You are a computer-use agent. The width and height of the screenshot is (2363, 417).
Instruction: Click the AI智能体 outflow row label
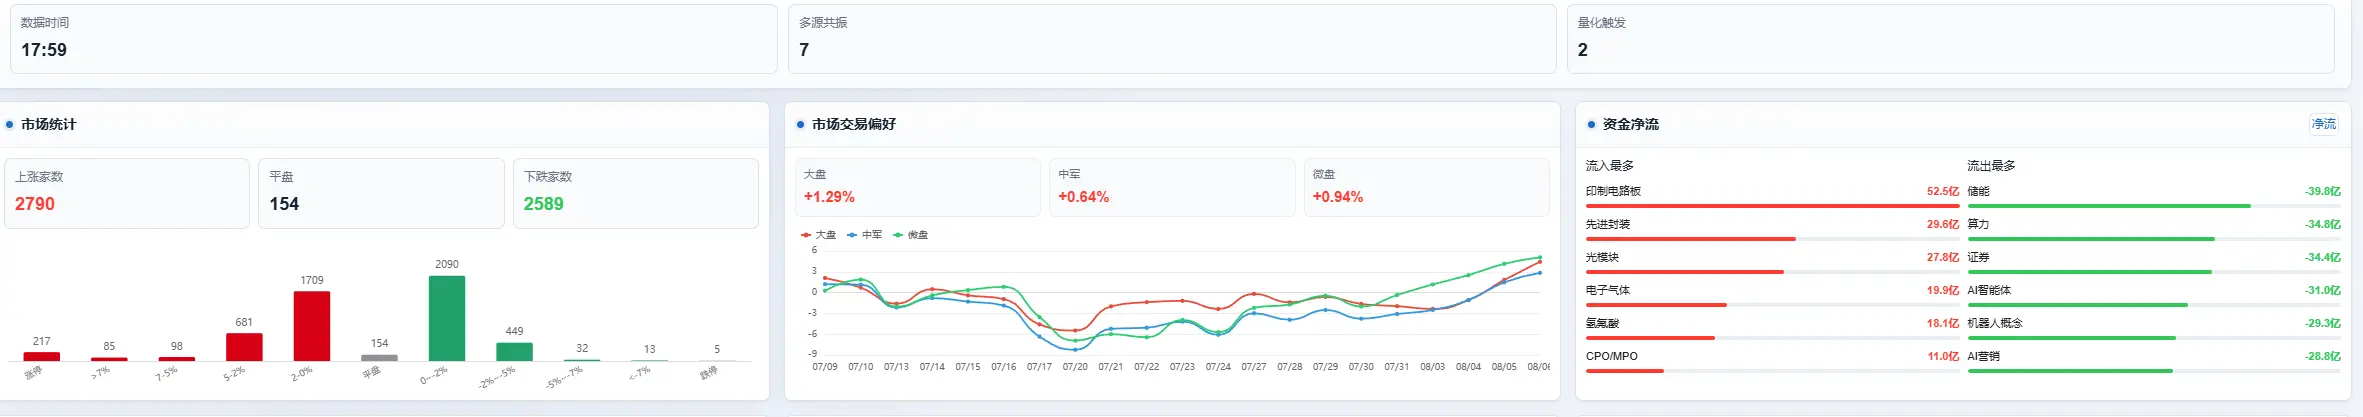click(x=1989, y=290)
